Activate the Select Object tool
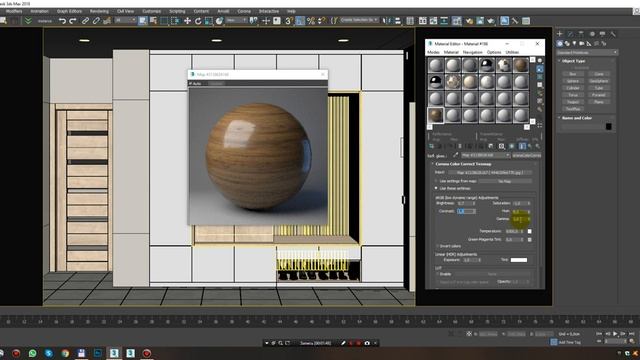Viewport: 640px width, 360px height. click(x=142, y=21)
